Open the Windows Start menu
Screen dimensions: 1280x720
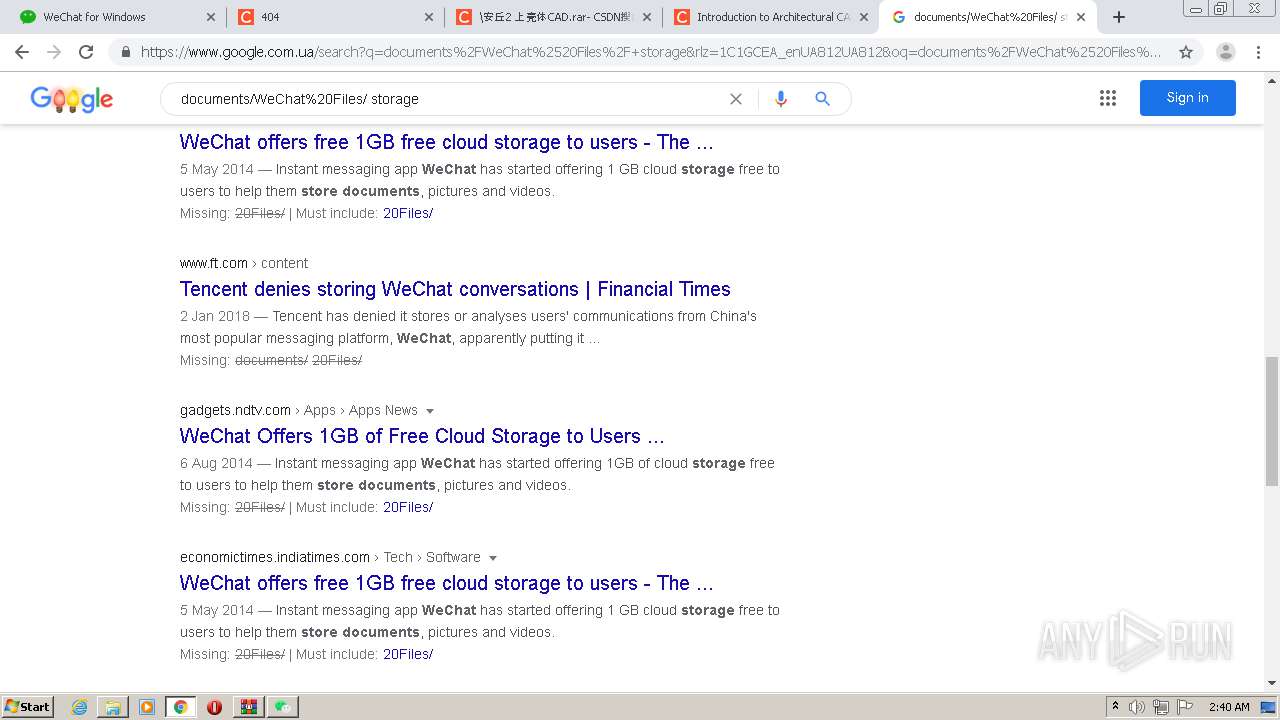coord(28,706)
